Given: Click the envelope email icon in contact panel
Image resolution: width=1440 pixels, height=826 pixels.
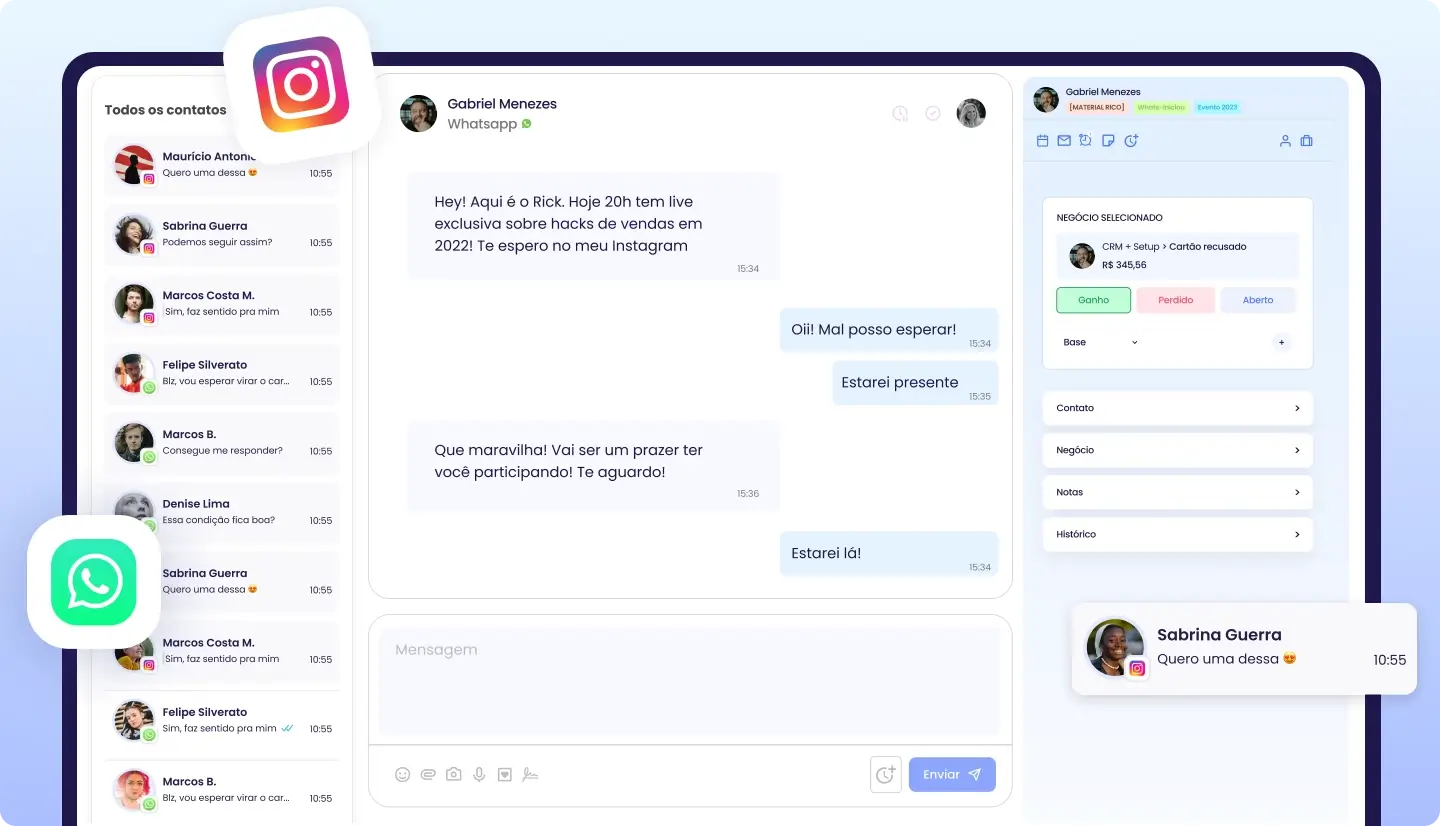Looking at the screenshot, I should 1064,141.
